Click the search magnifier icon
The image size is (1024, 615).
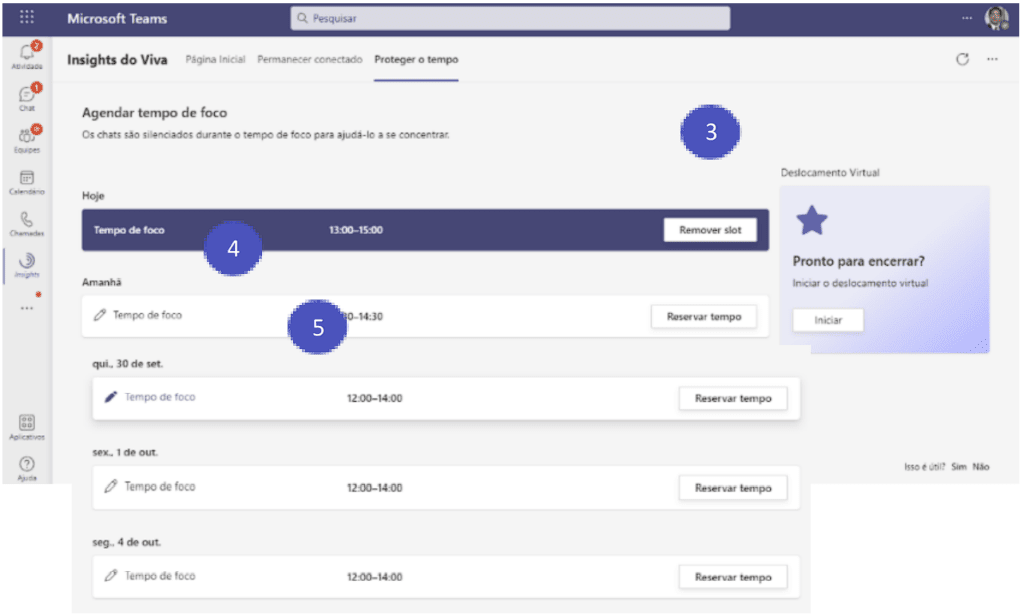302,18
